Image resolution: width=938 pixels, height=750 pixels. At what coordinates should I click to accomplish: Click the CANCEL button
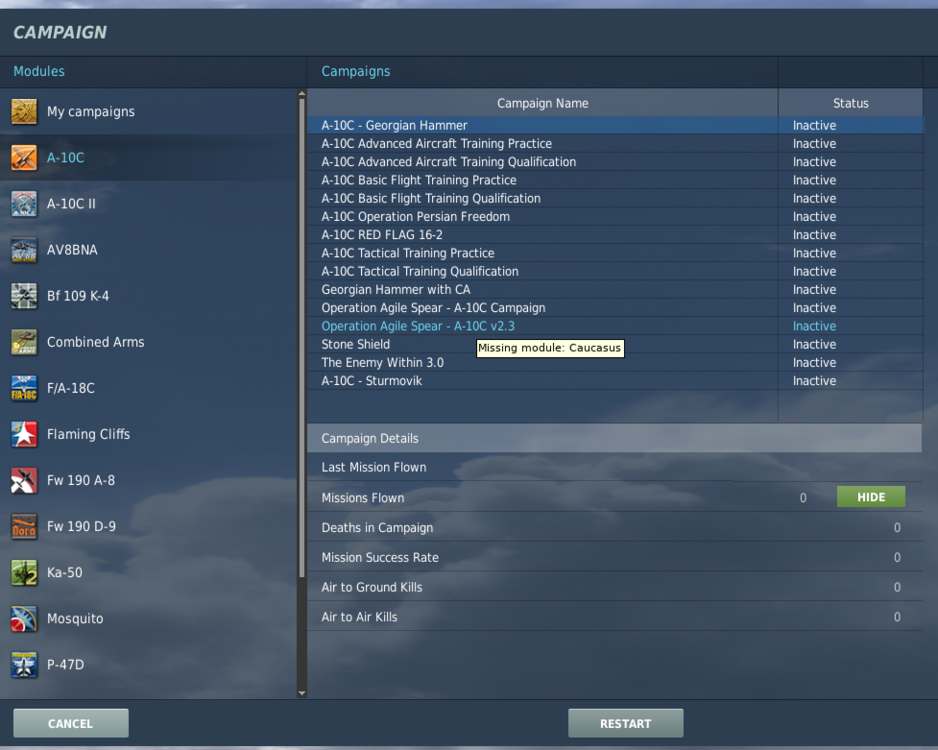click(71, 723)
